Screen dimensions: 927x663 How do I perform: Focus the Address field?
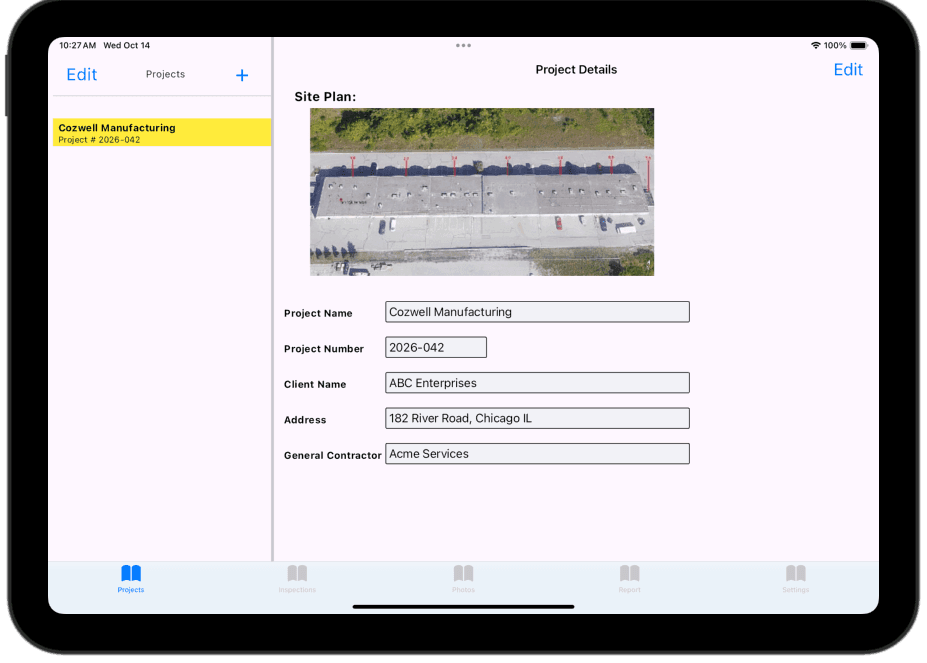(537, 418)
